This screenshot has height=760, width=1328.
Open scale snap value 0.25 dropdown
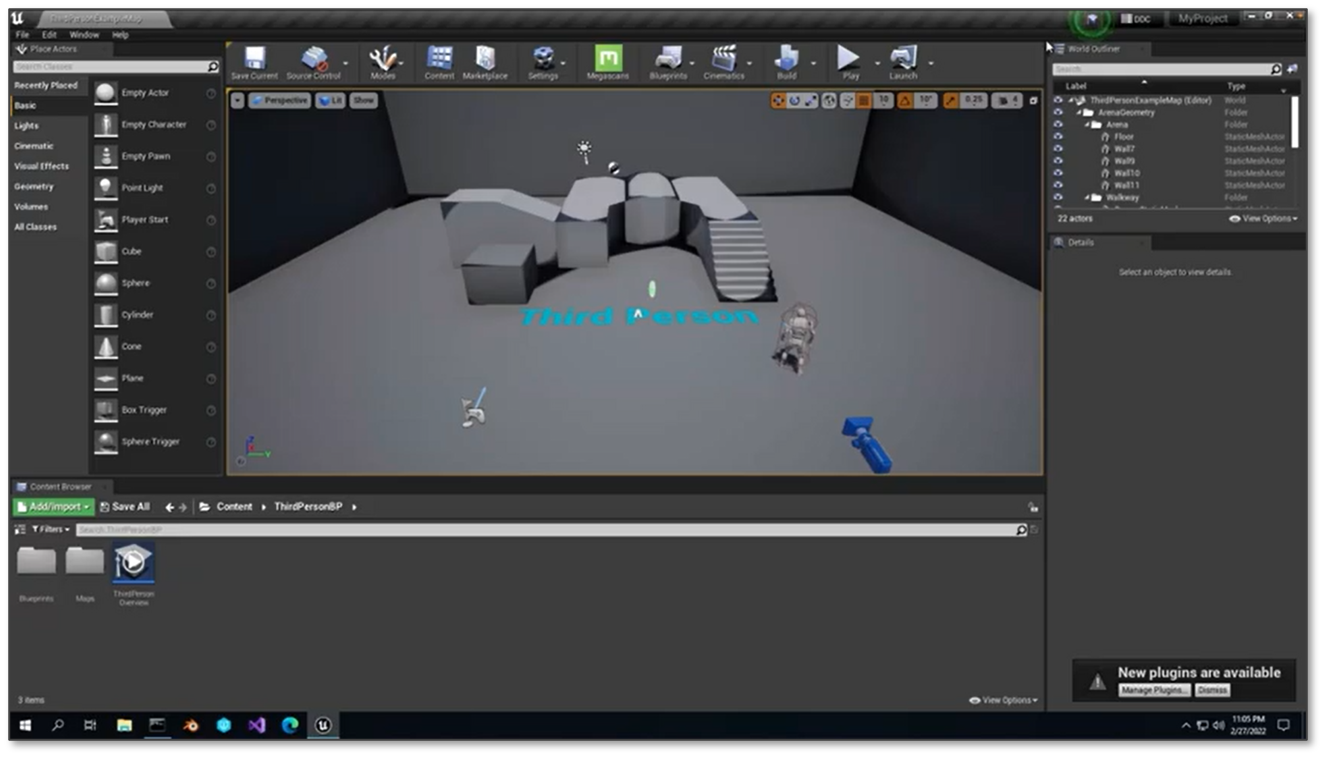point(974,101)
